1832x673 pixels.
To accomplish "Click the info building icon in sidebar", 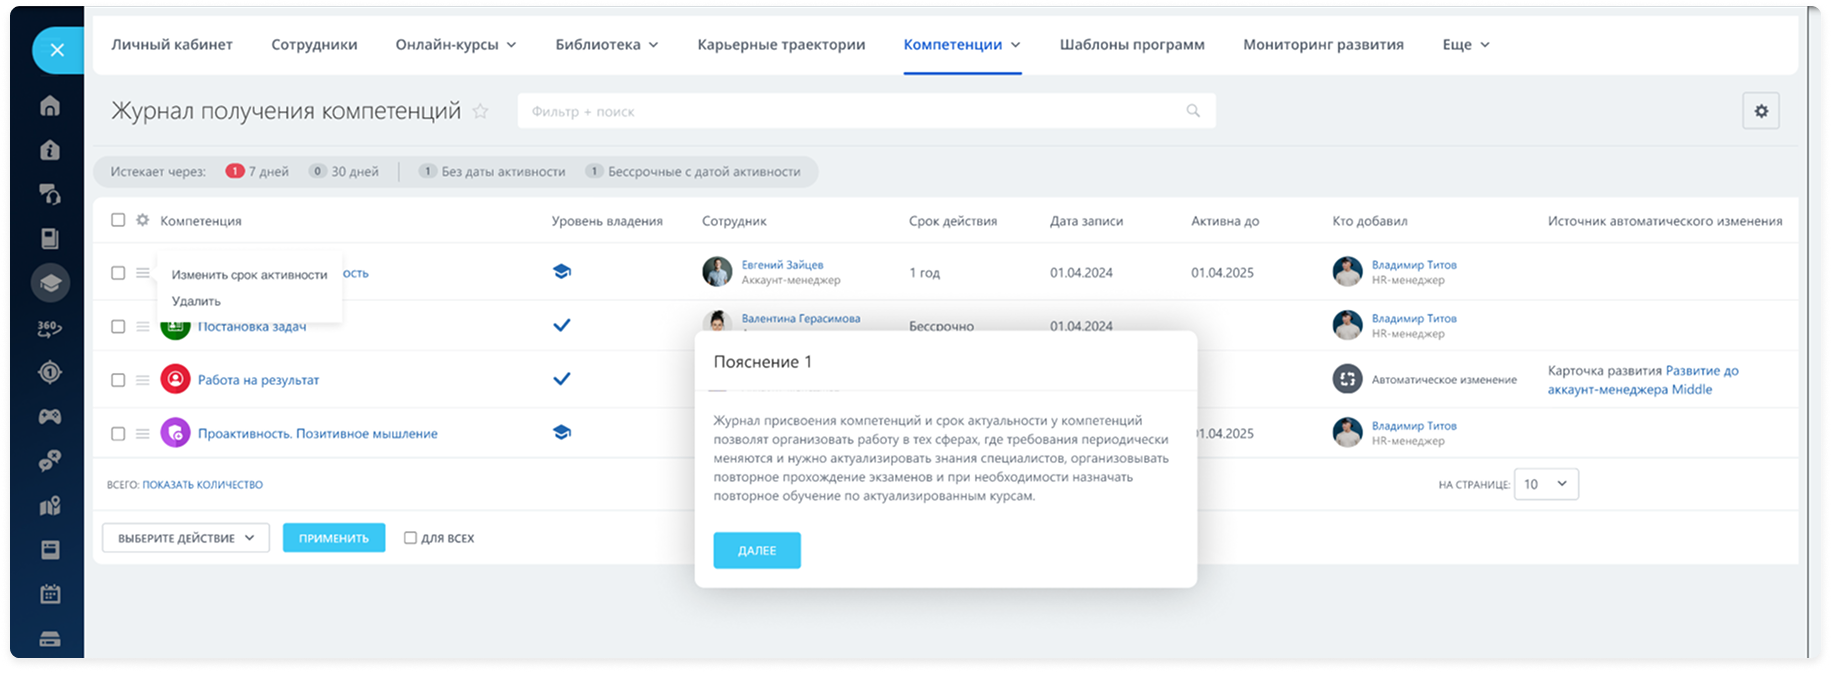I will (x=50, y=150).
